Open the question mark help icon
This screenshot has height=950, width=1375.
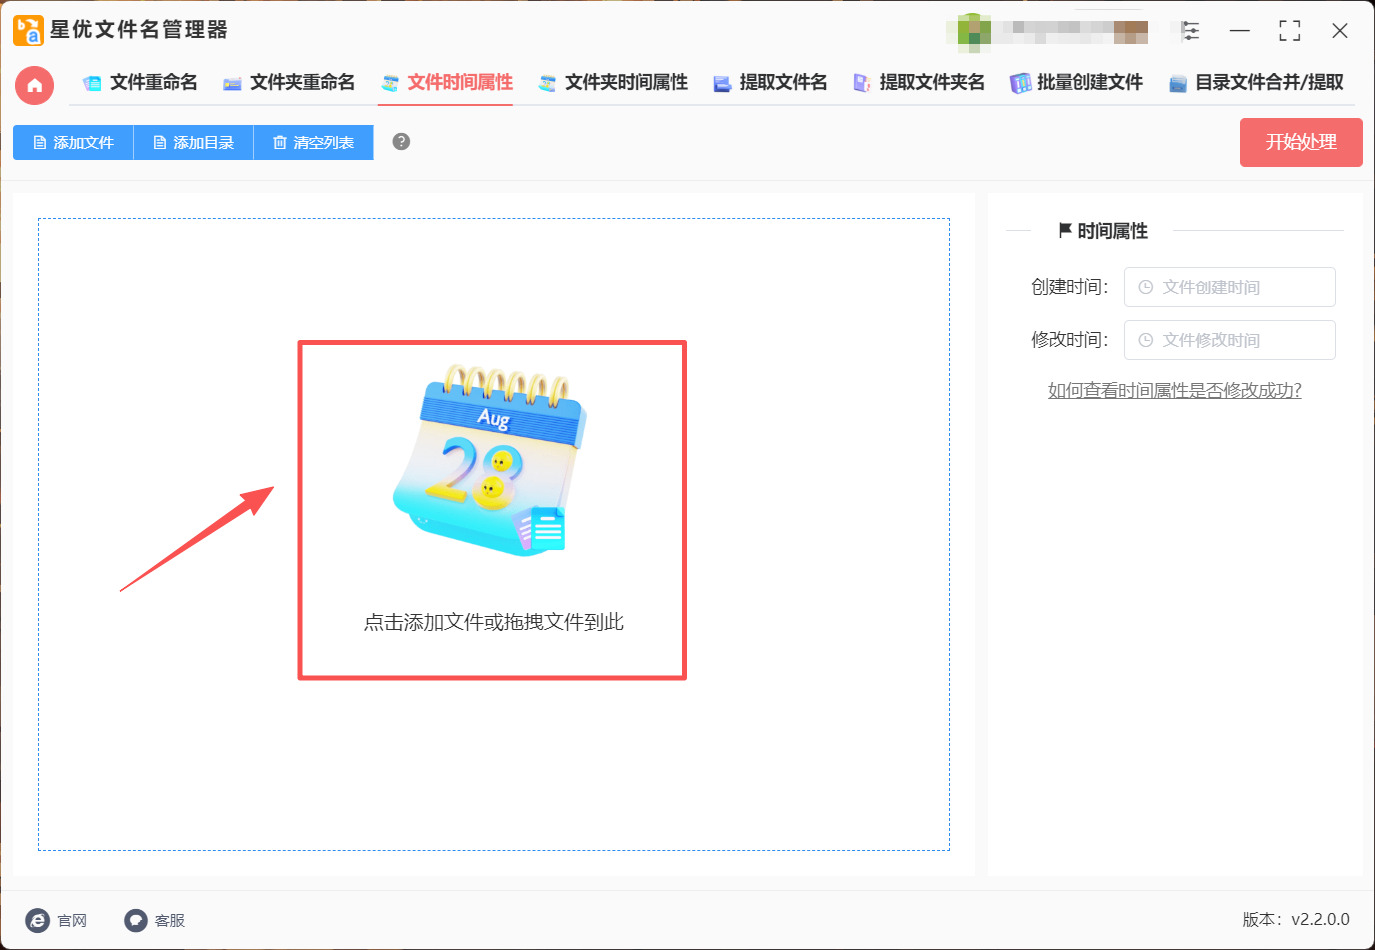tap(401, 142)
